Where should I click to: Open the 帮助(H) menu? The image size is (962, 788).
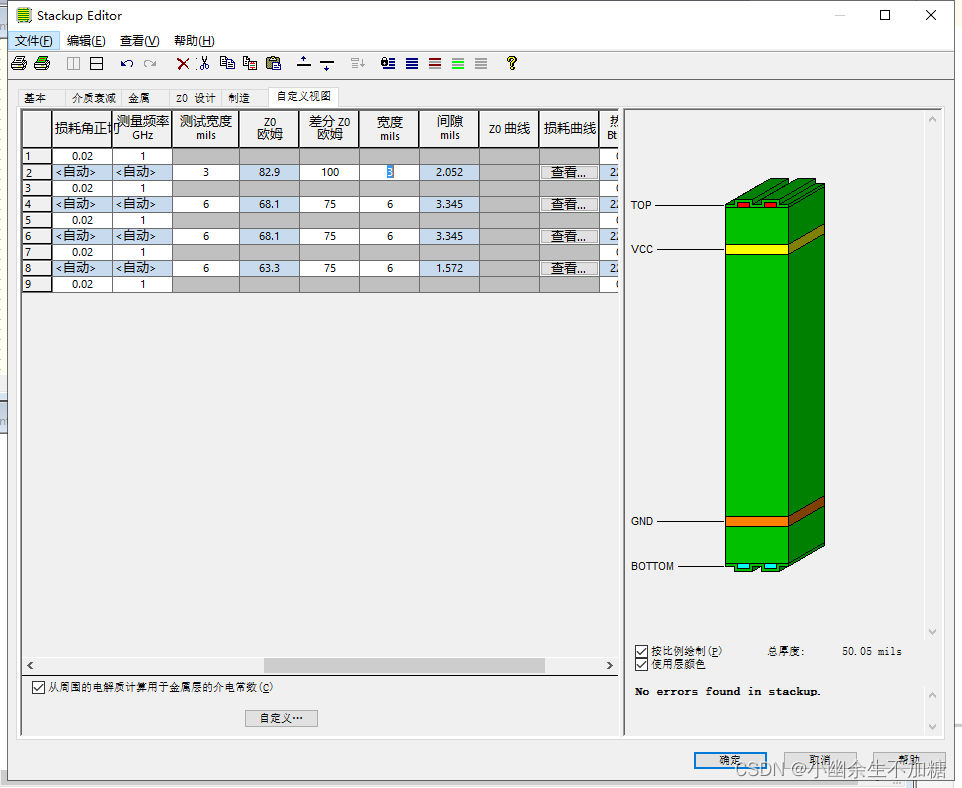[x=194, y=41]
